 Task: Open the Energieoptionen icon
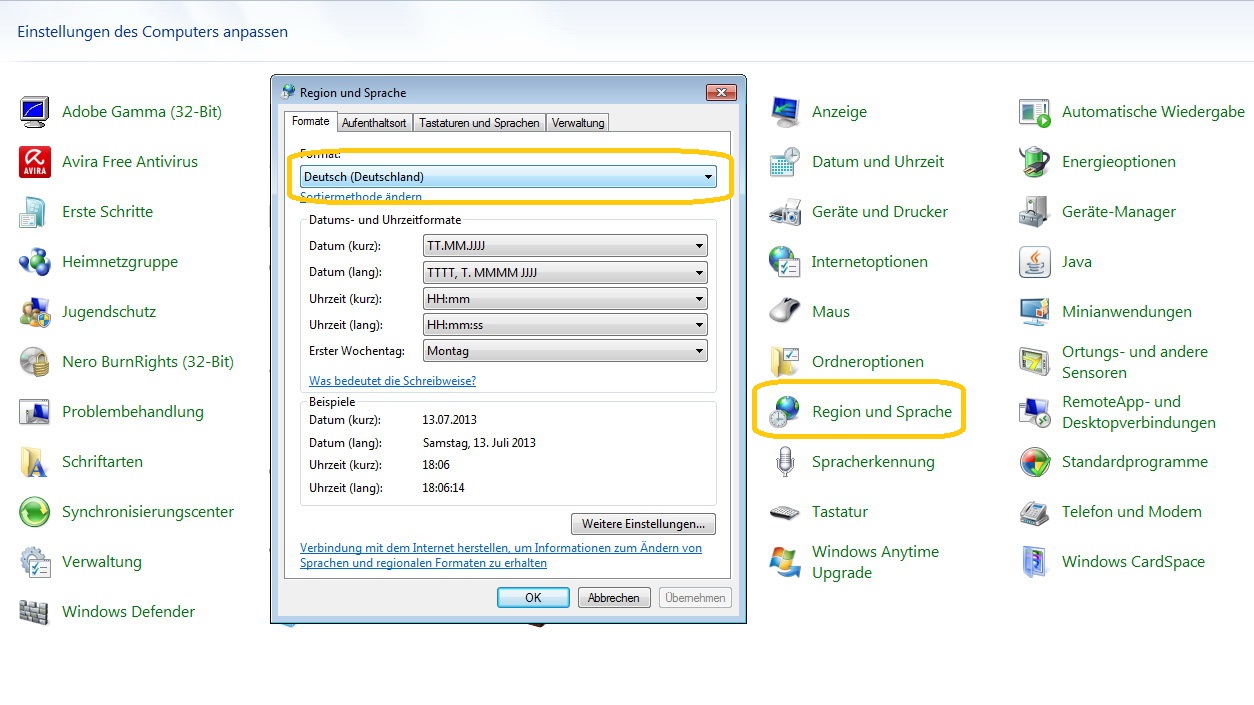1034,162
